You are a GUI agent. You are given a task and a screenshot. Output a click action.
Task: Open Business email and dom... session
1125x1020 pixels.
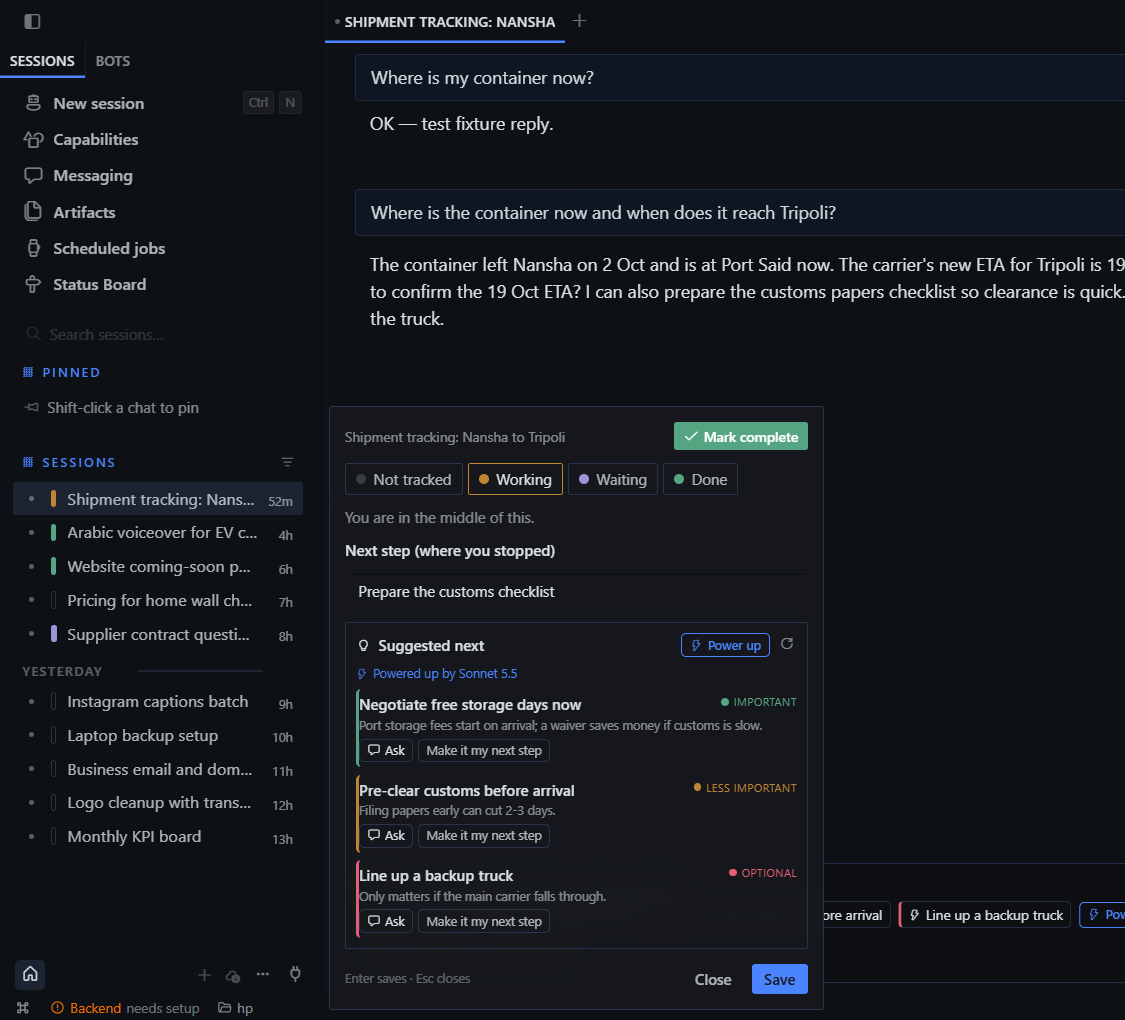158,770
